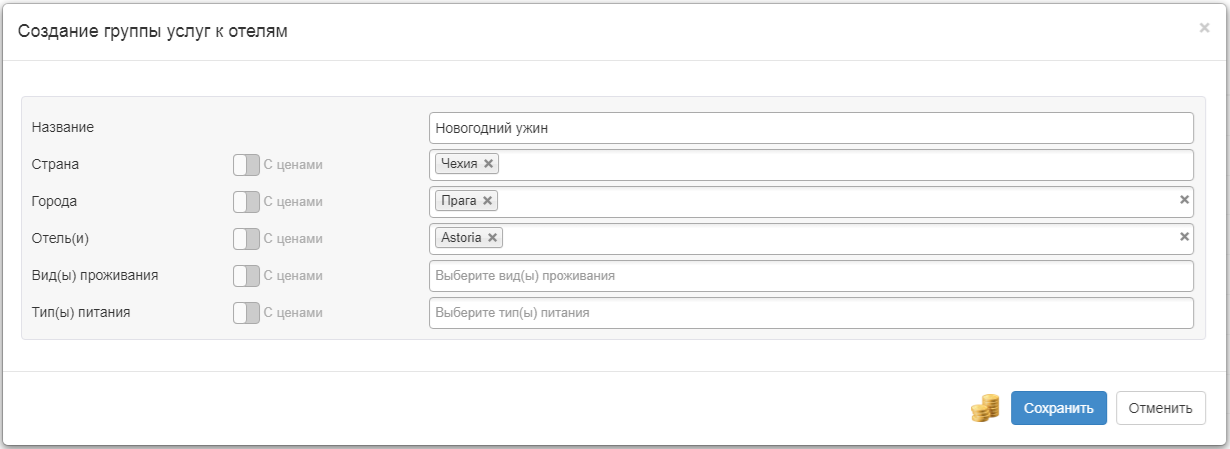Screen dimensions: 1230x449
Task: Open the Тип(ы) питания selection dropdown
Action: 810,313
